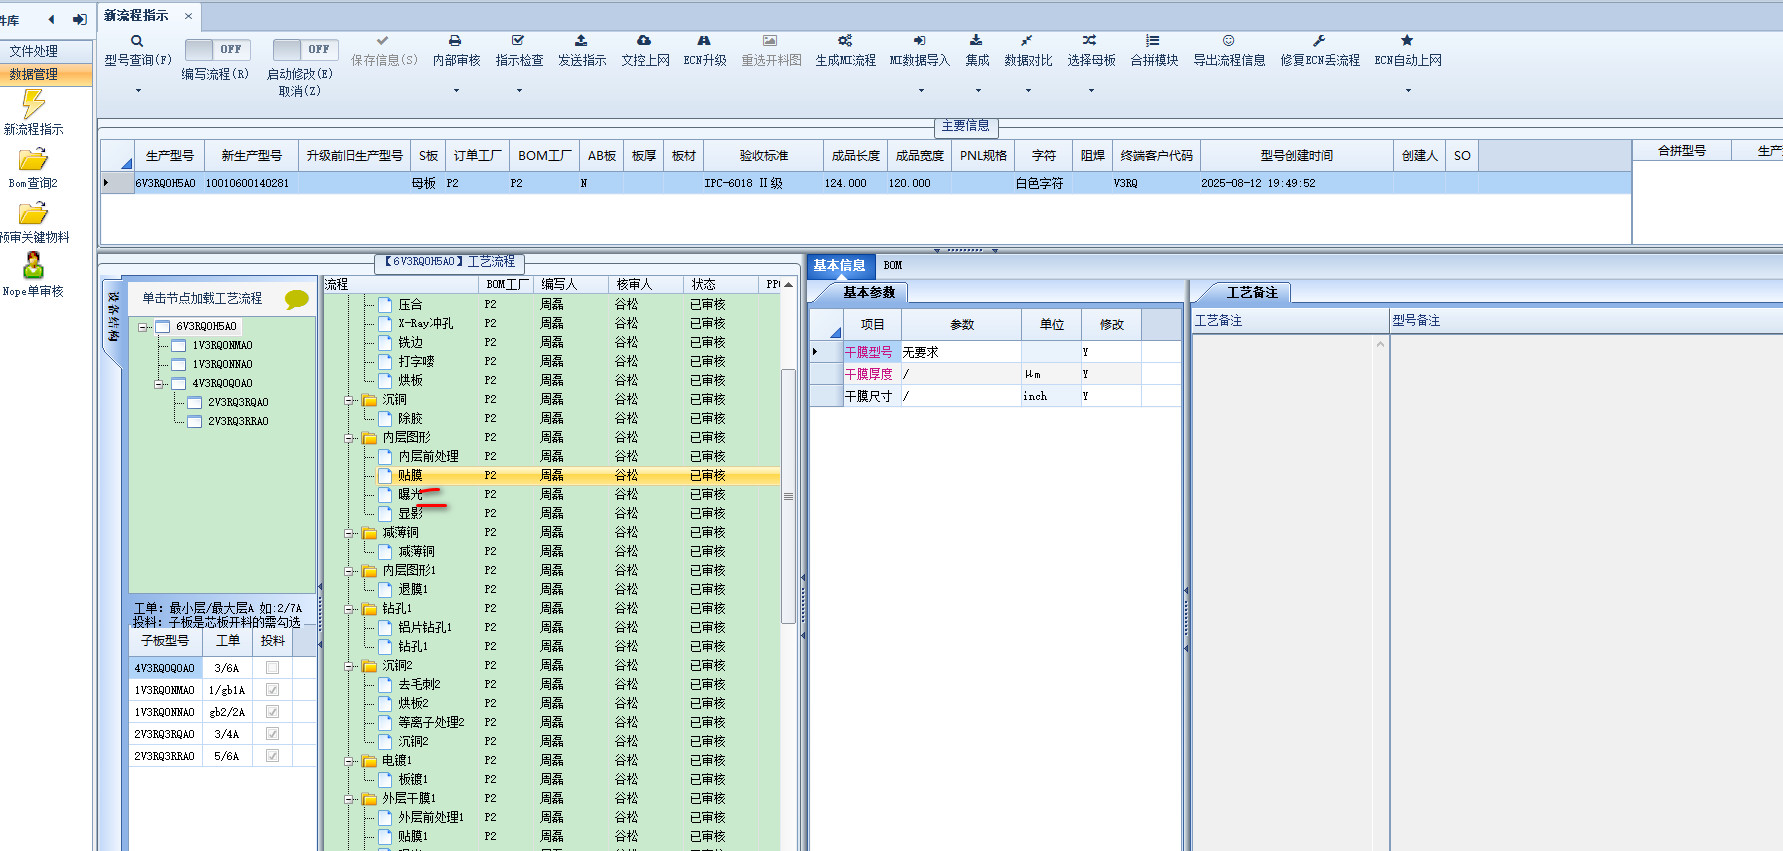Viewport: 1783px width, 851px height.
Task: Click the 导出流程信息 smiley icon
Action: 1228,41
